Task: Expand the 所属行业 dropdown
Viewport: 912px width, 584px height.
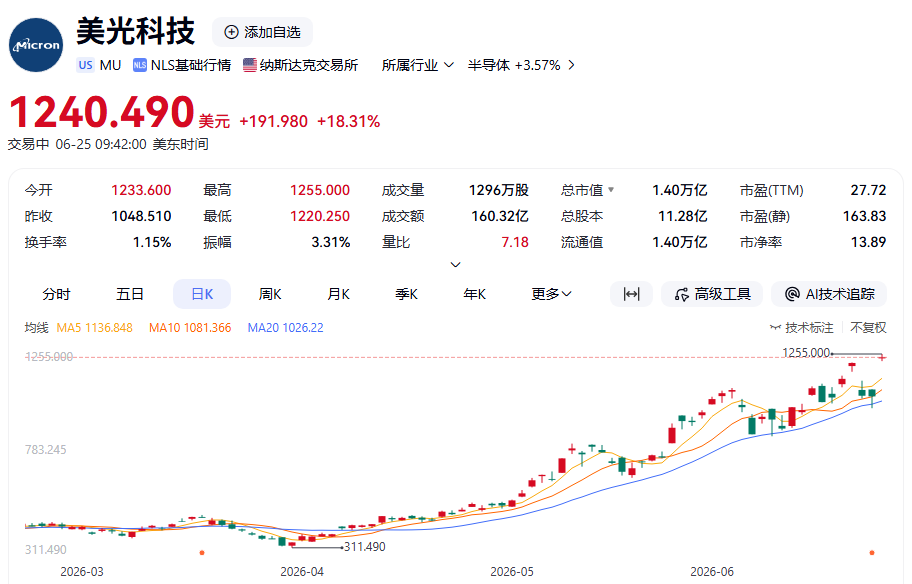Action: click(x=417, y=65)
